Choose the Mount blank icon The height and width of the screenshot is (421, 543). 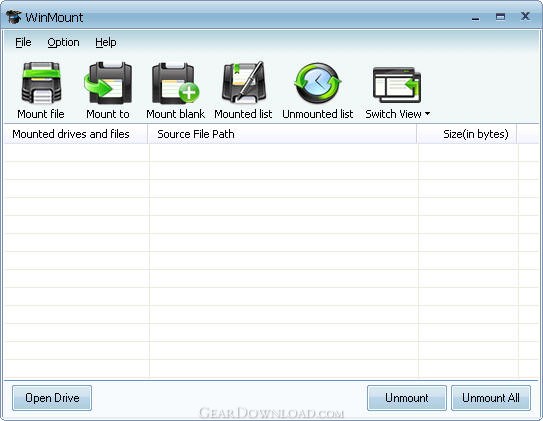176,83
